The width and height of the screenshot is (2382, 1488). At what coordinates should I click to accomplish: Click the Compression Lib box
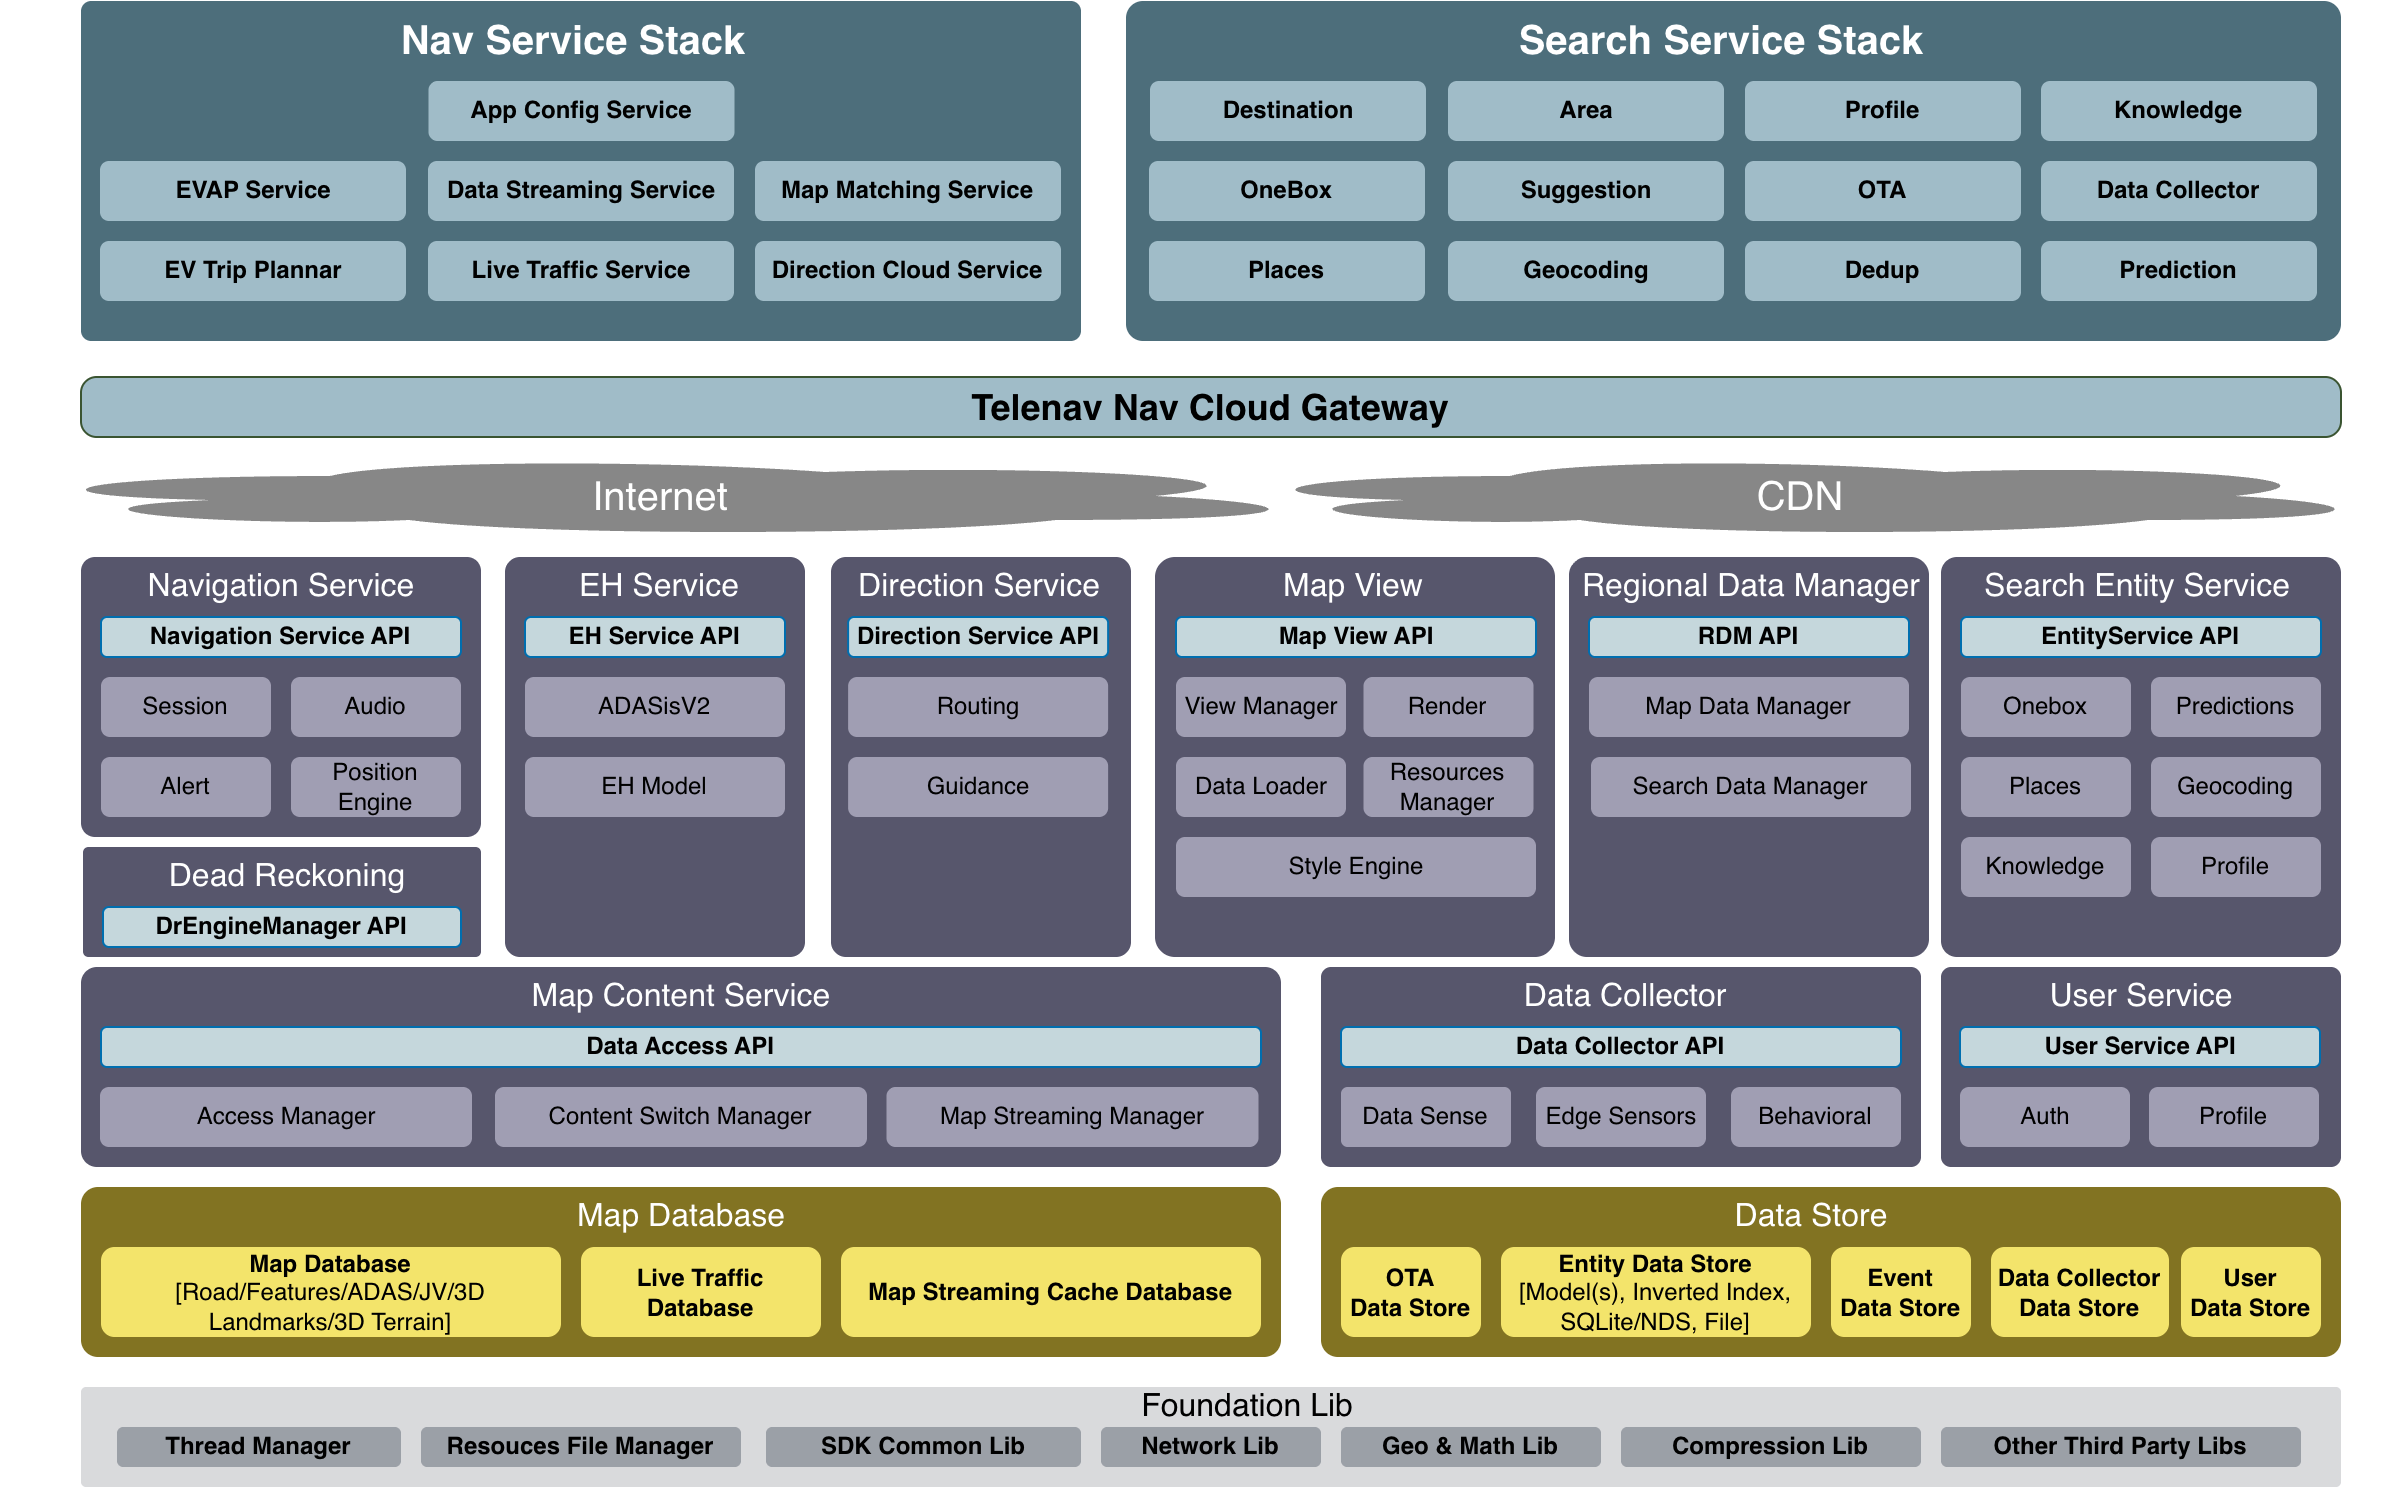[1770, 1446]
